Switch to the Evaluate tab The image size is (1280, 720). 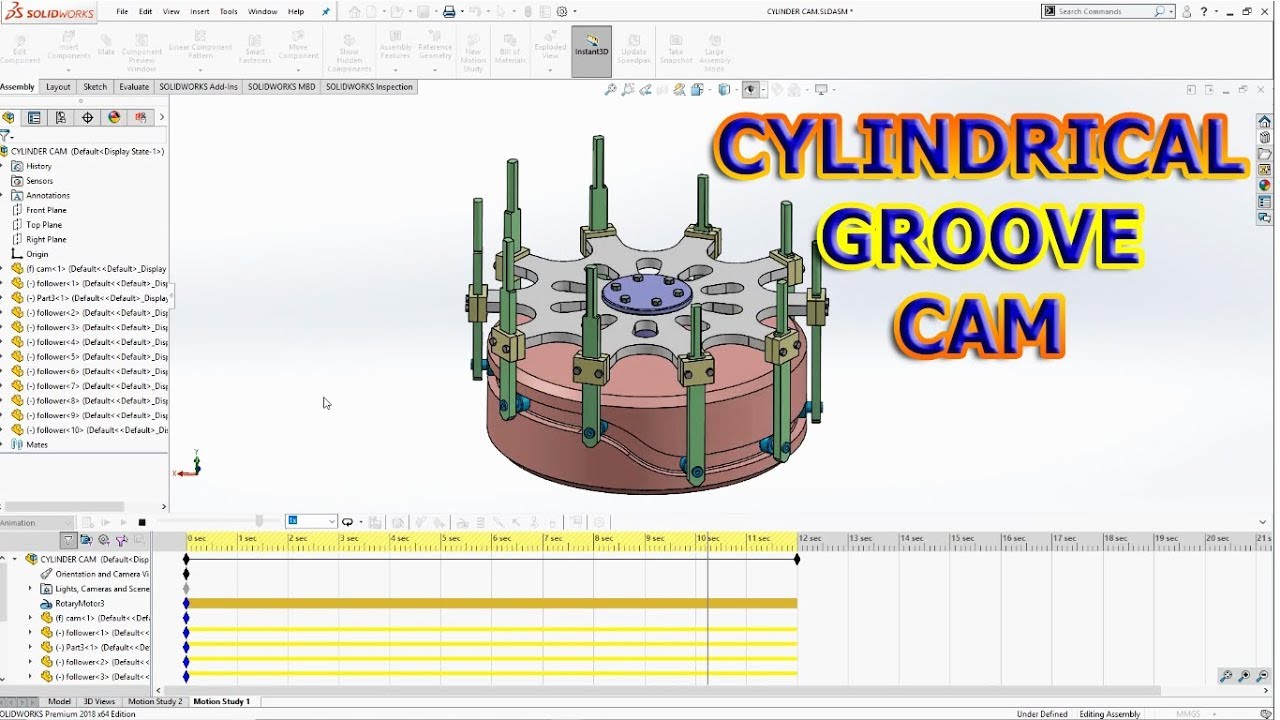(x=134, y=87)
